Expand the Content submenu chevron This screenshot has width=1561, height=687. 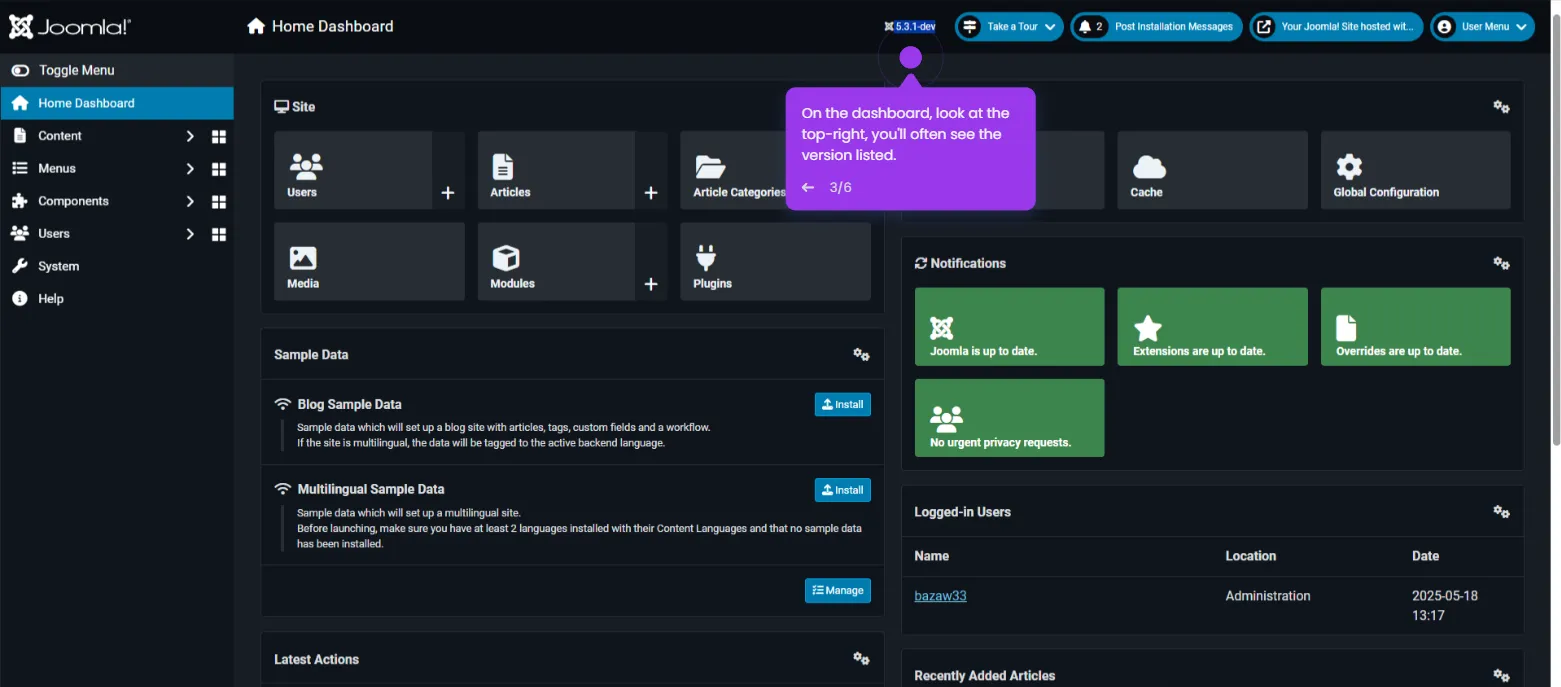point(190,136)
